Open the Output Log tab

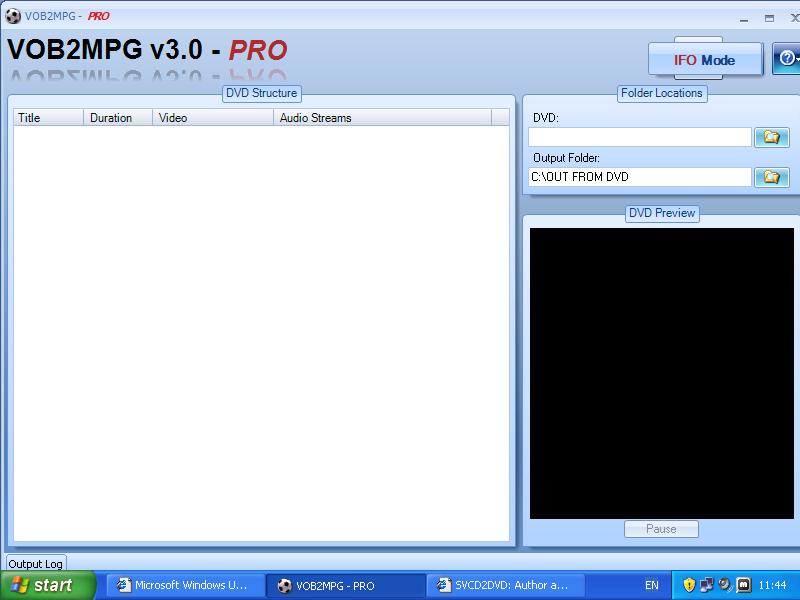coord(35,564)
